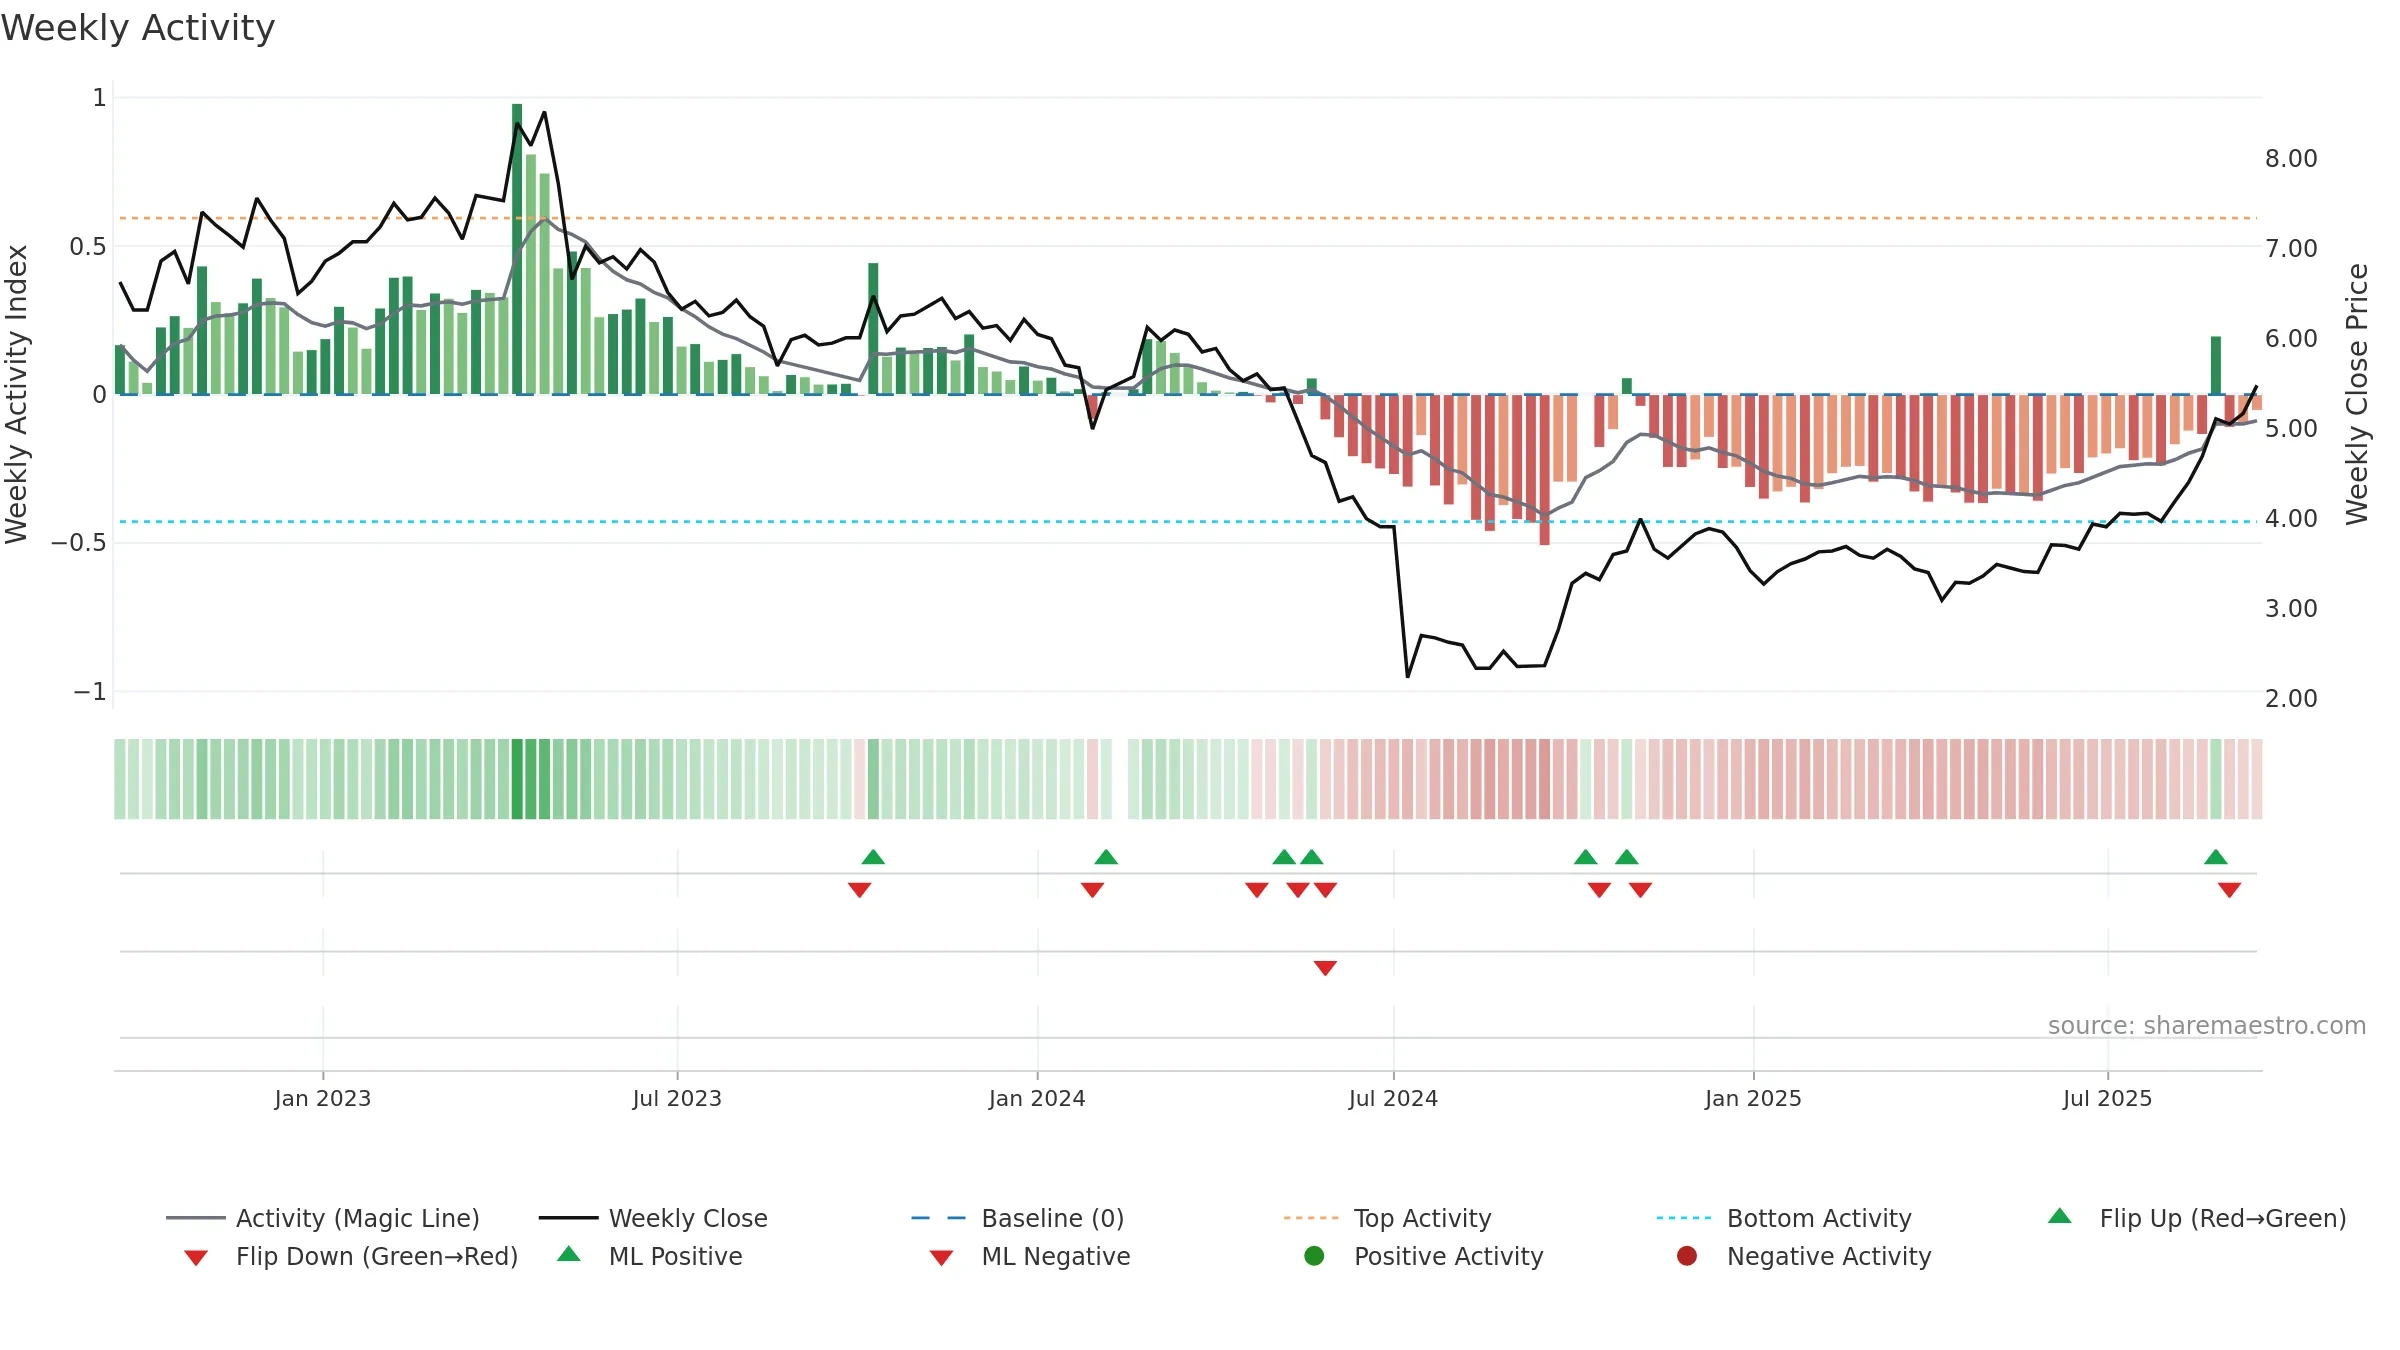This screenshot has width=2400, height=1350.
Task: Click the ML Negative red triangle marker before Jul 2024
Action: [1325, 968]
